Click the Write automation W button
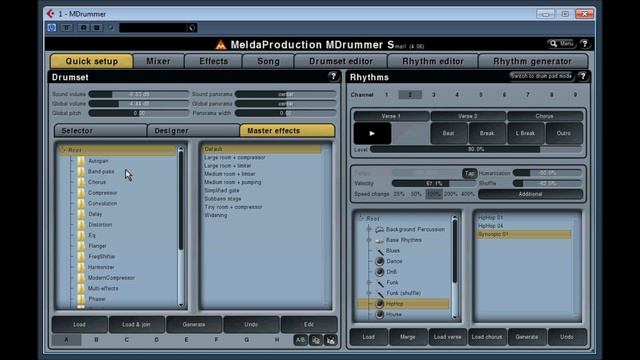The height and width of the screenshot is (360, 640). pyautogui.click(x=97, y=28)
